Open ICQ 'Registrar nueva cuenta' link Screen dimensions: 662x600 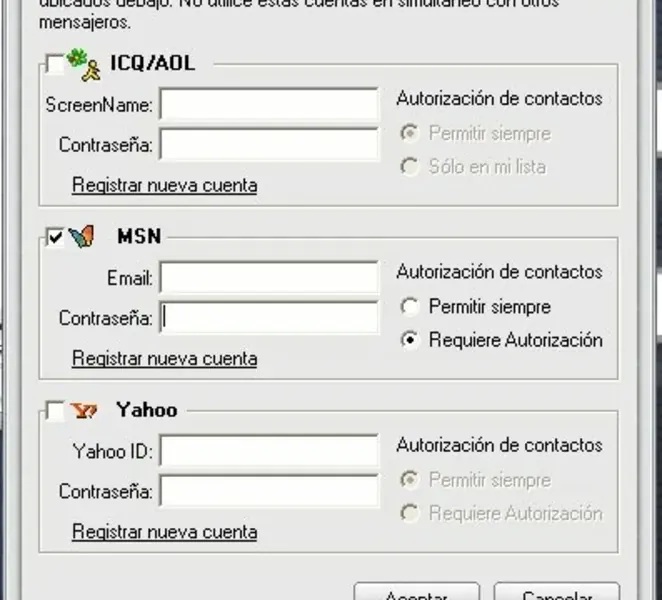point(164,185)
